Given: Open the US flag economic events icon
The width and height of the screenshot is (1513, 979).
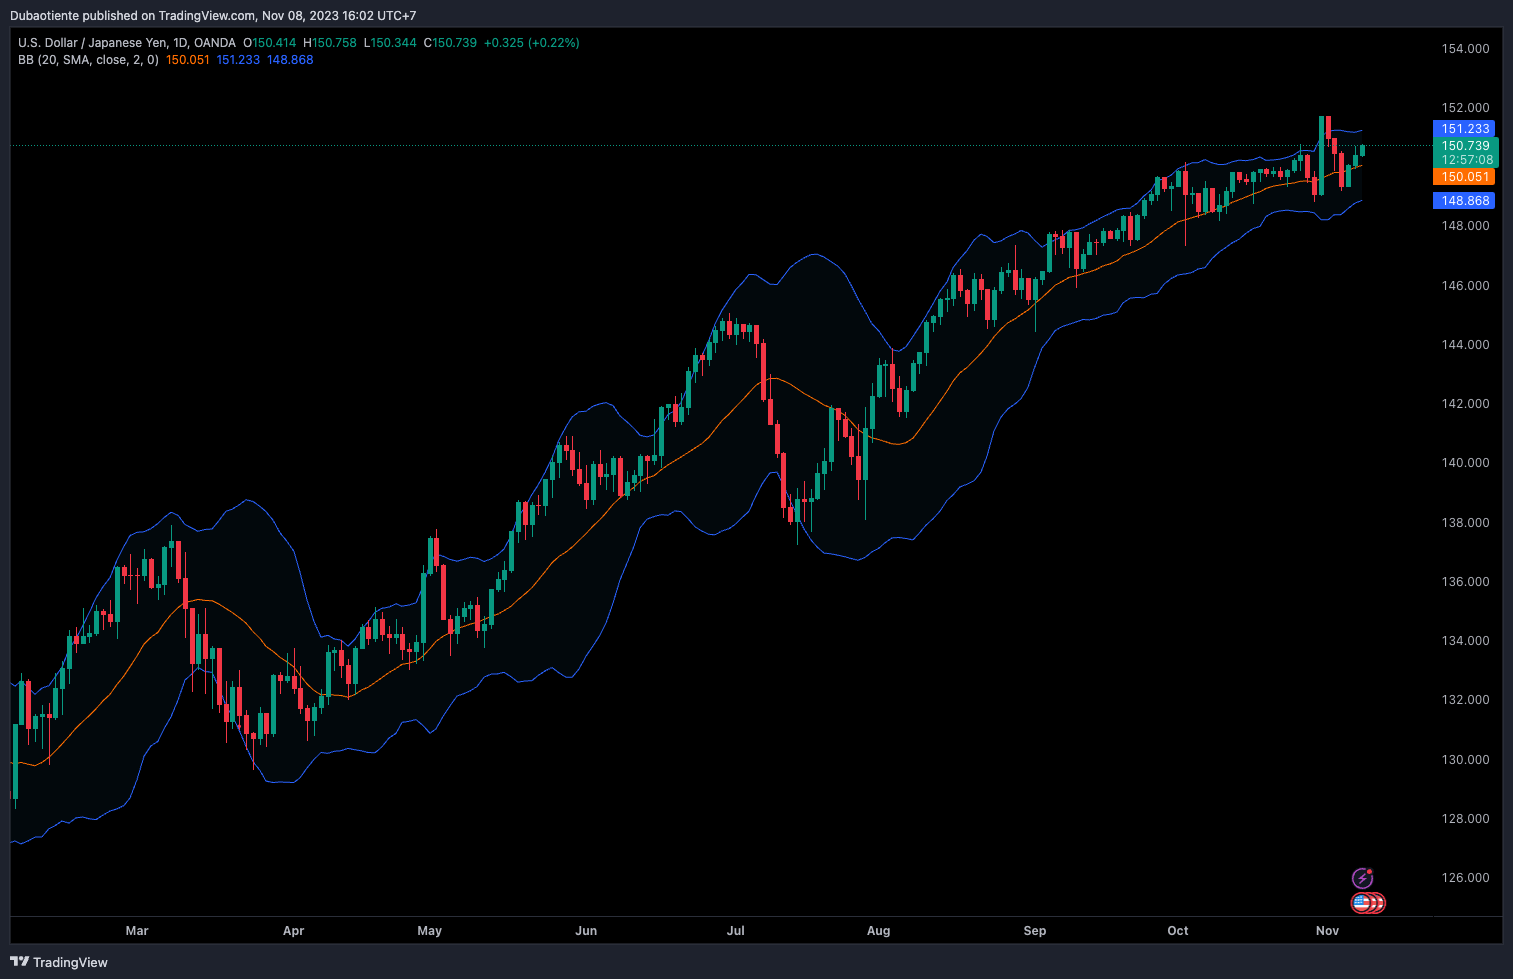Looking at the screenshot, I should (1367, 903).
